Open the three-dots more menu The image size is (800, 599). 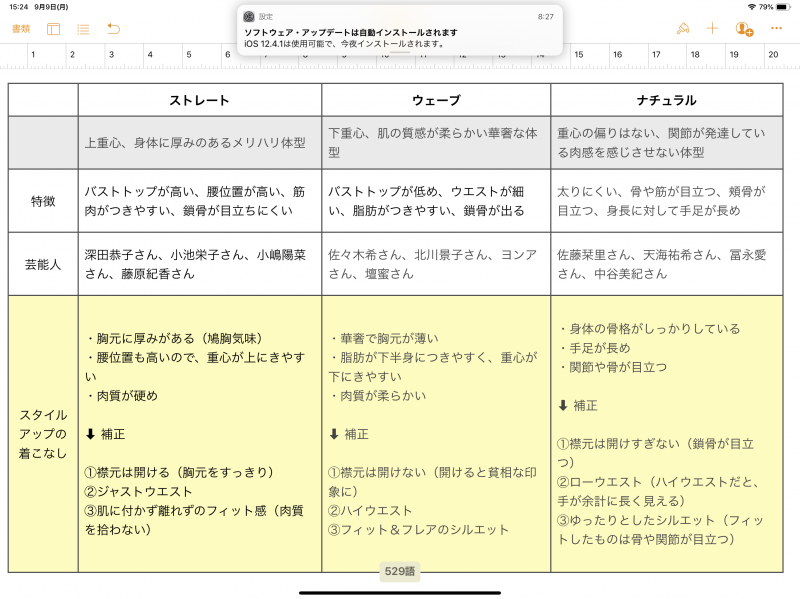click(777, 29)
